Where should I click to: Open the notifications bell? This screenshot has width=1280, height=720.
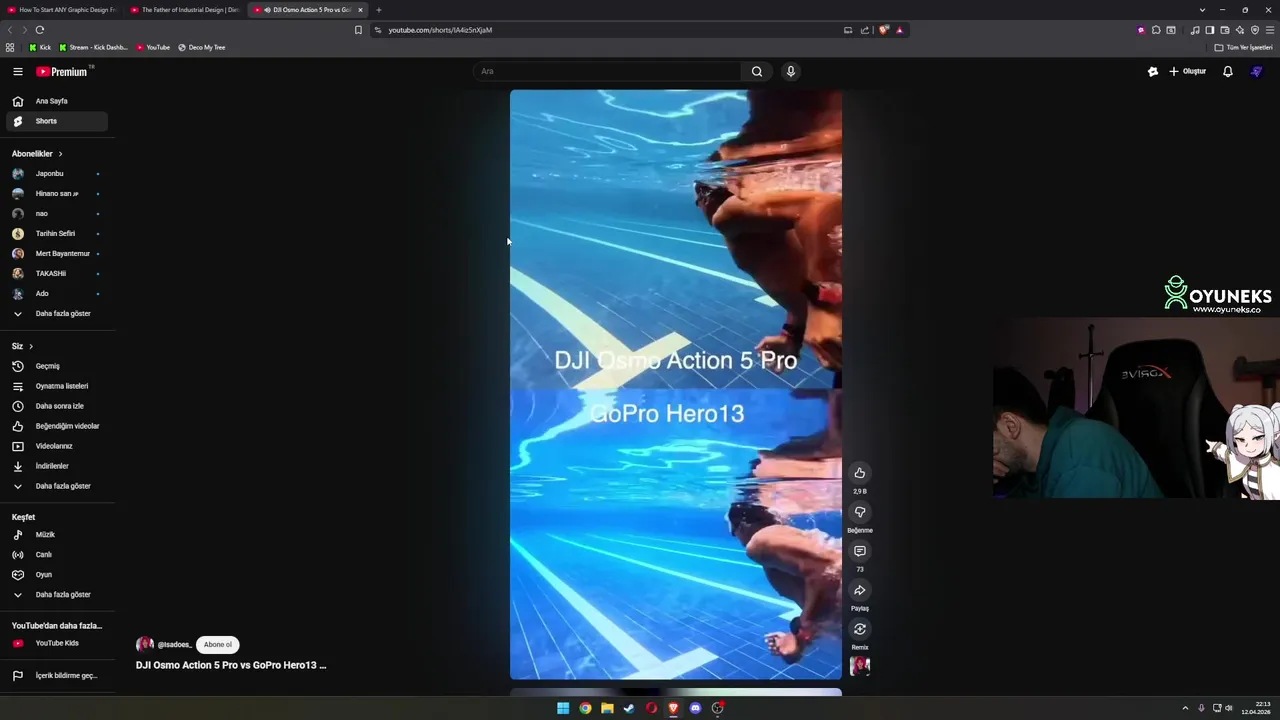[x=1228, y=71]
